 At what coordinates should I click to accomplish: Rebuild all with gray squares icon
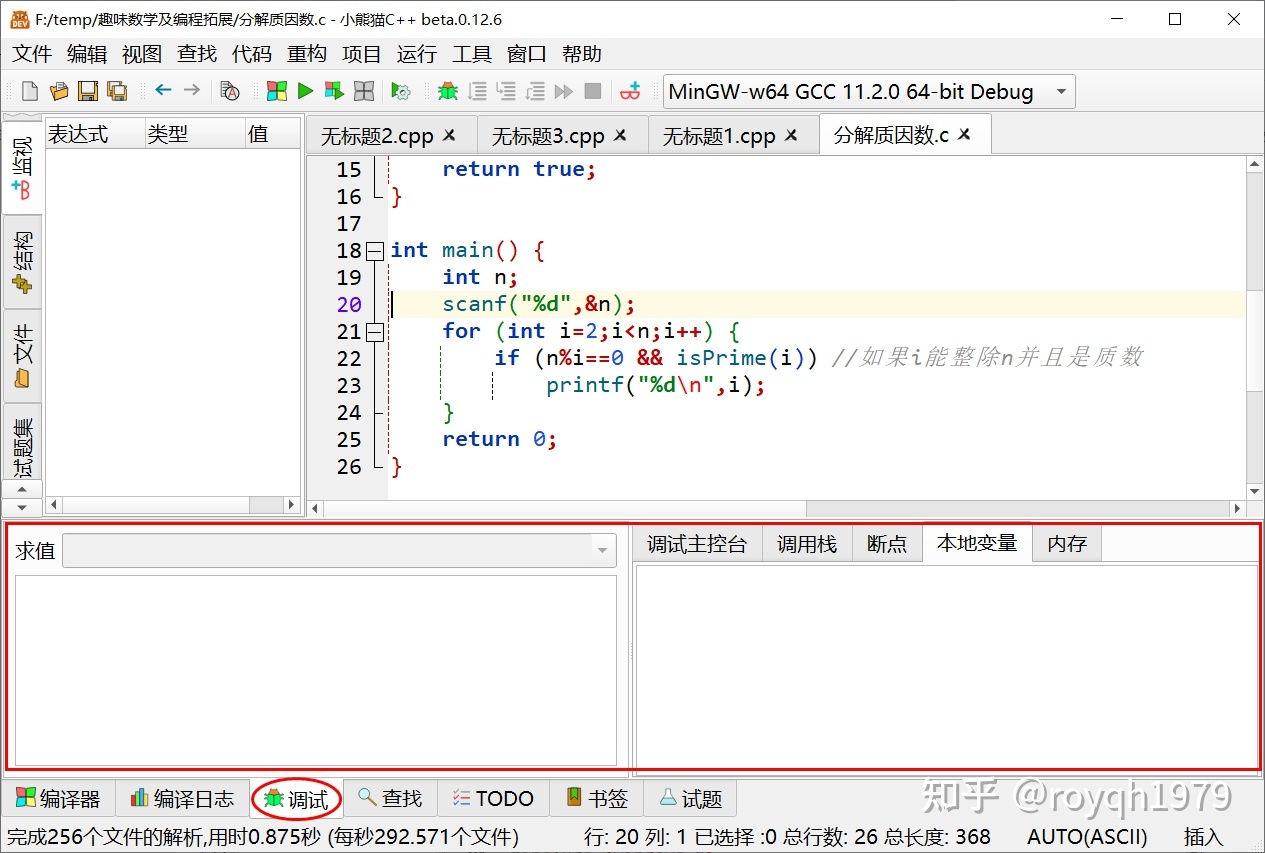pyautogui.click(x=364, y=91)
